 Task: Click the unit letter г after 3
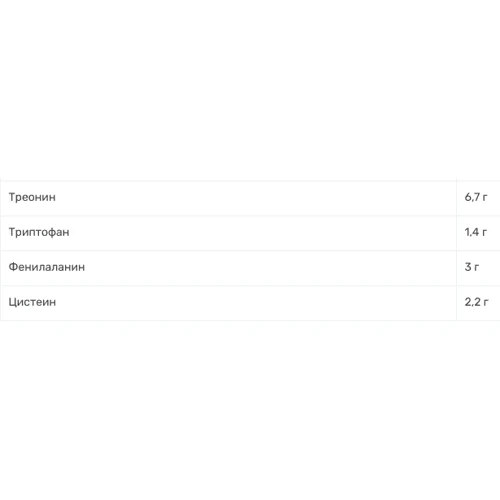pos(476,268)
